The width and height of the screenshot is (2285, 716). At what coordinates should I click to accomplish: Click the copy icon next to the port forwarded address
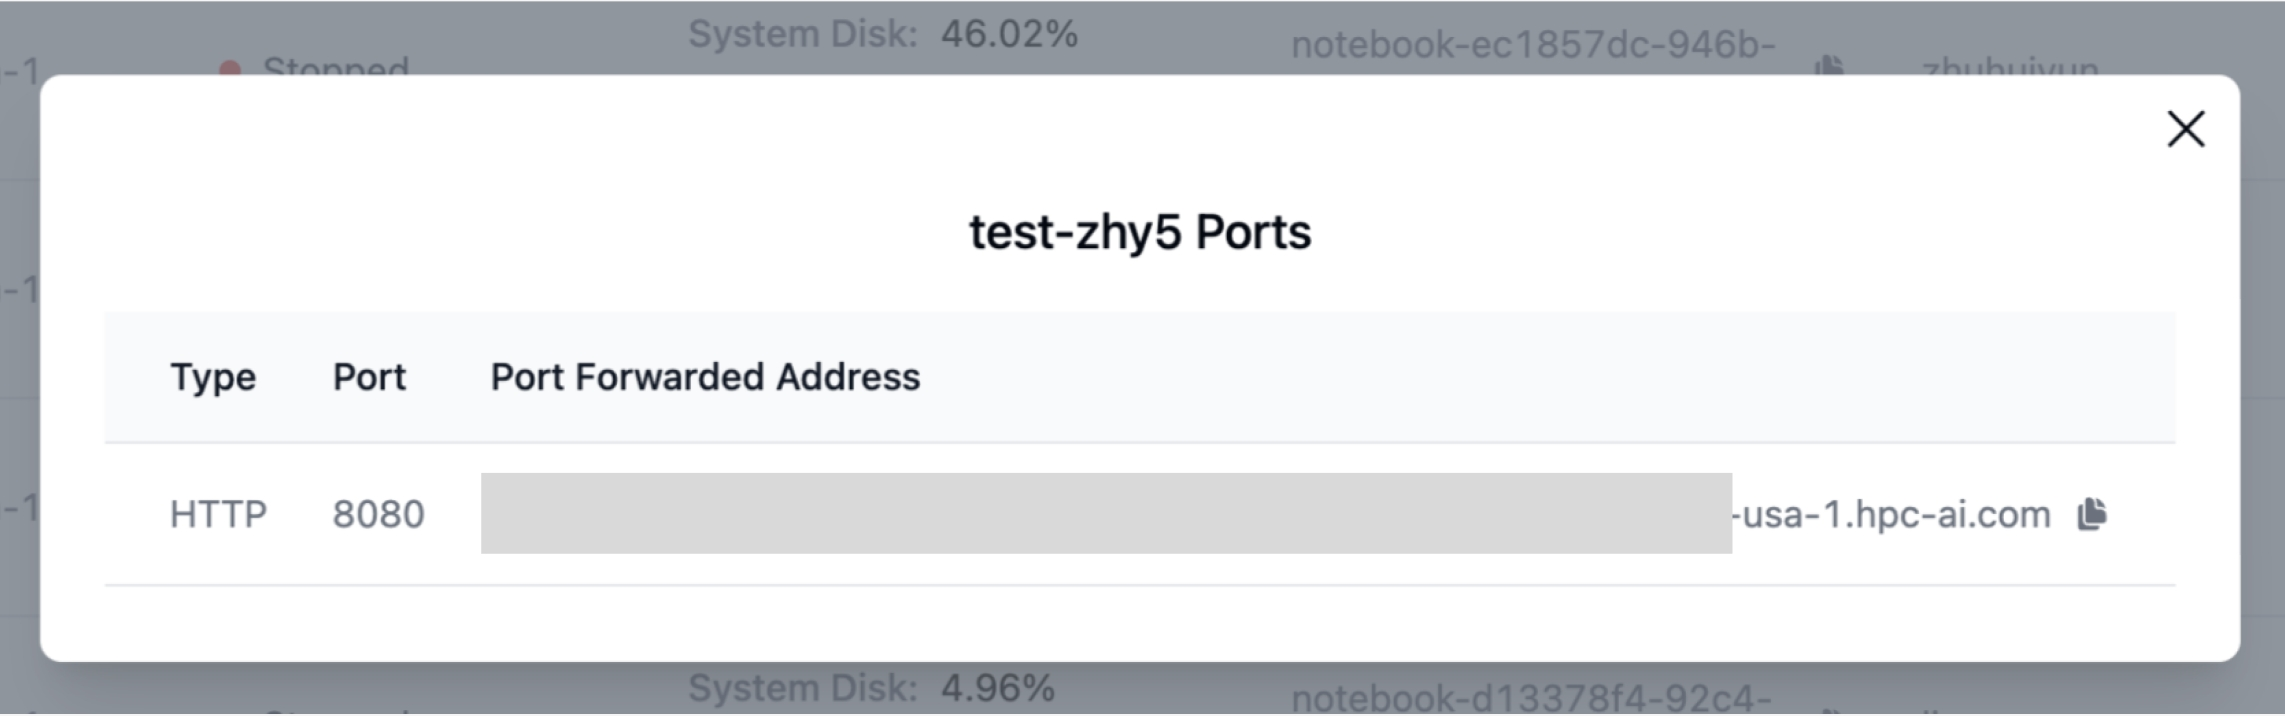tap(2093, 513)
